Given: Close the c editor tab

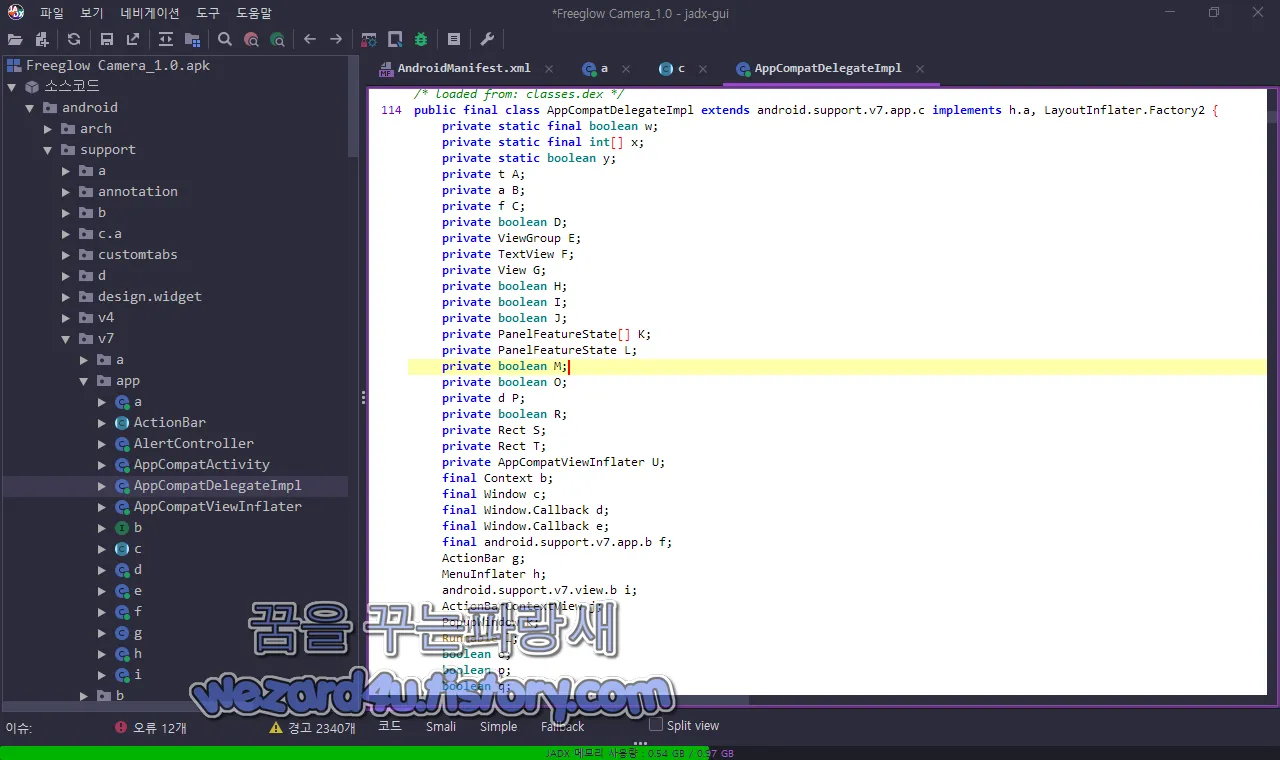Looking at the screenshot, I should [x=703, y=69].
